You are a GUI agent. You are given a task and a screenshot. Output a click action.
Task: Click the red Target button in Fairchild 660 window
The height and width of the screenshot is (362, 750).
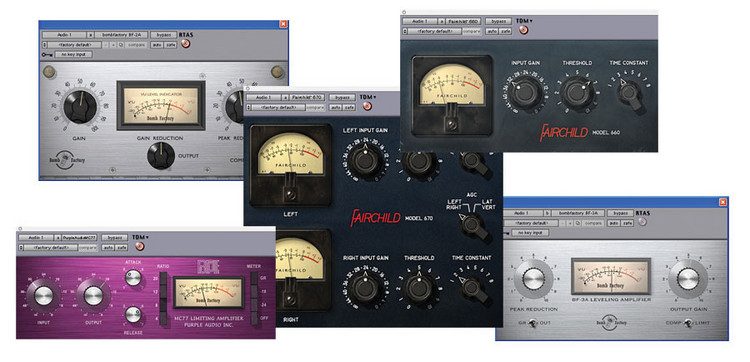pos(523,30)
